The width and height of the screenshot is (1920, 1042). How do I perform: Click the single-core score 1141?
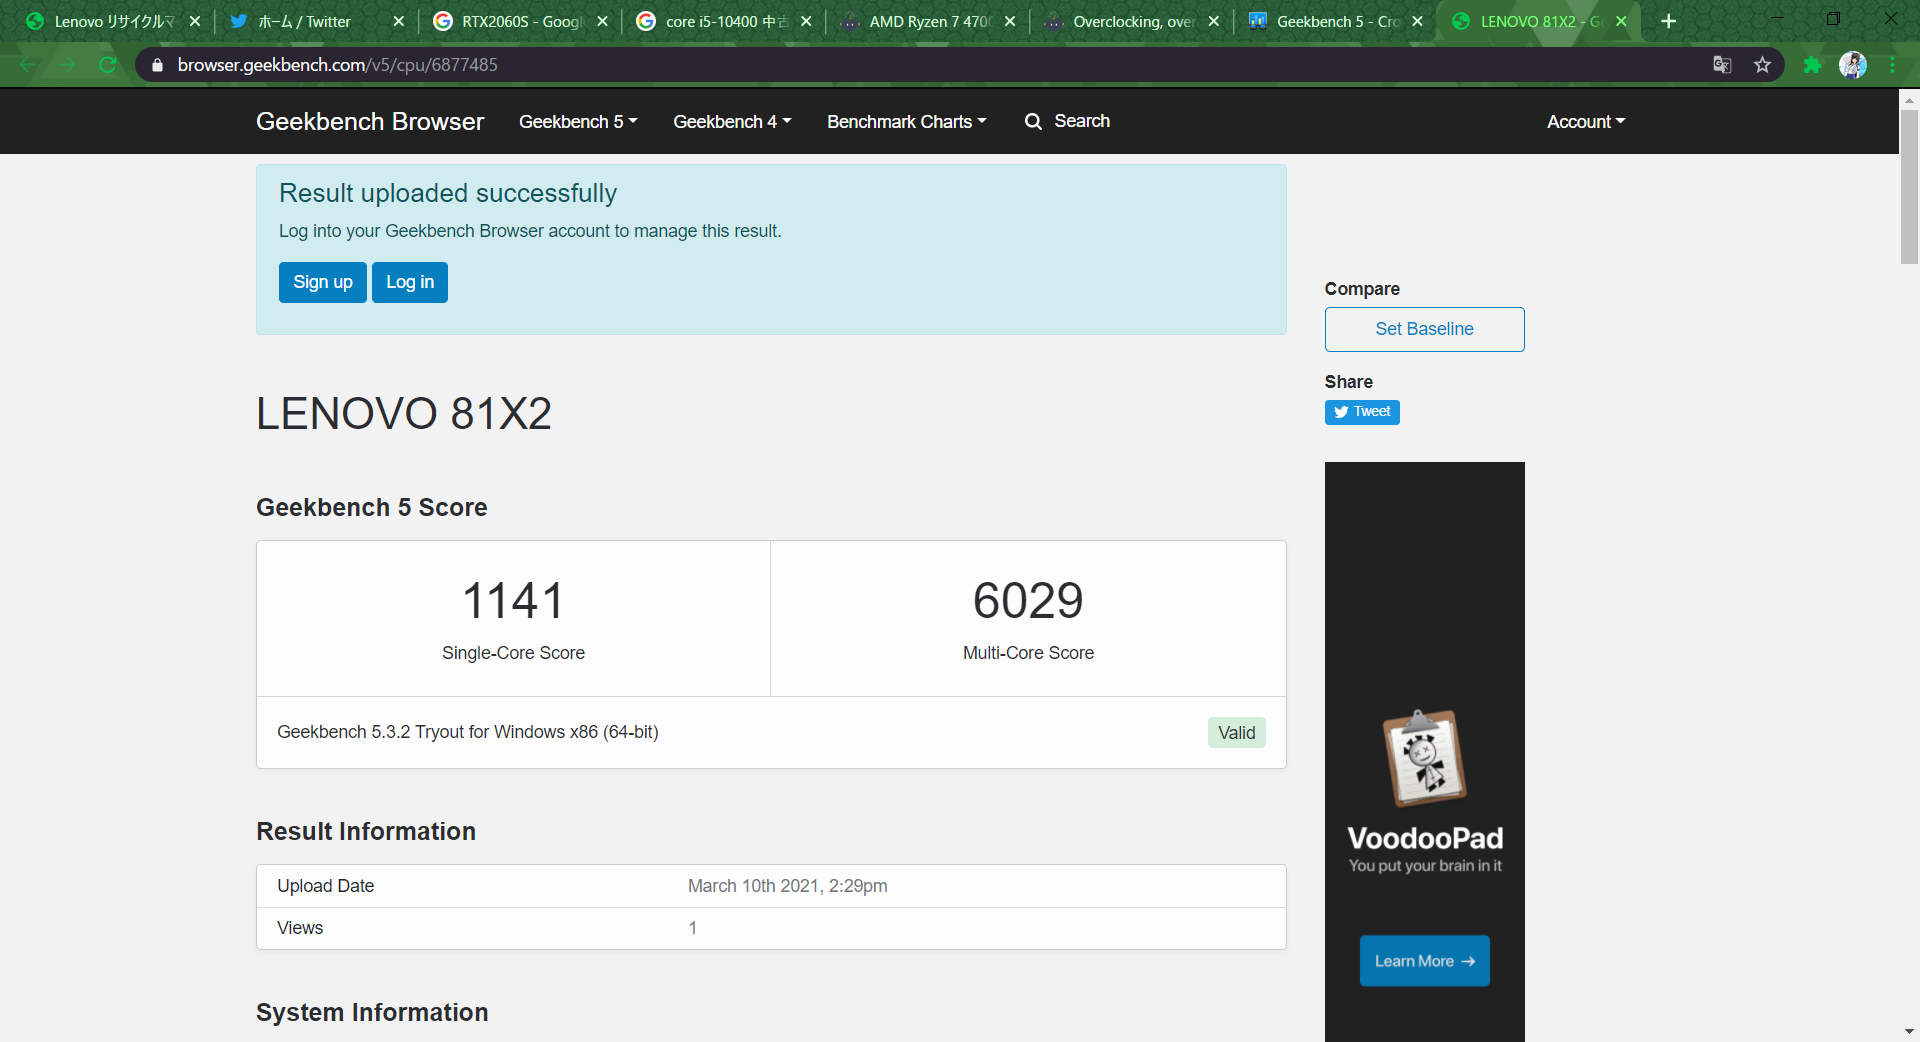tap(513, 601)
